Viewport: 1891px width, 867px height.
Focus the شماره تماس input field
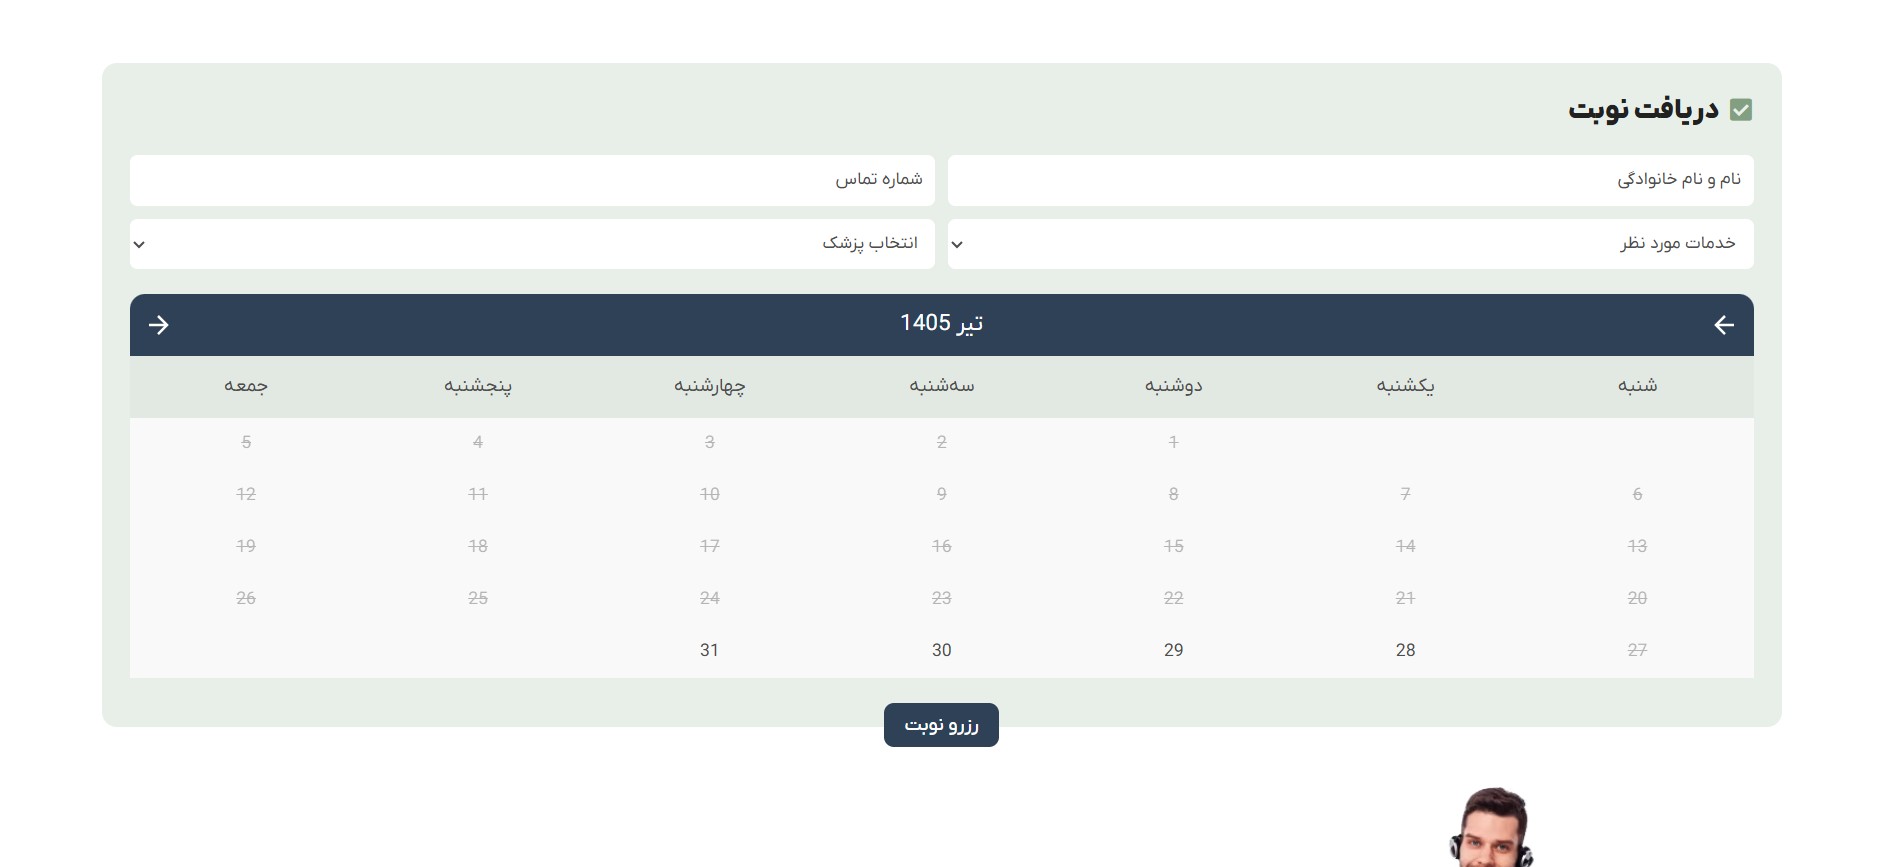532,180
